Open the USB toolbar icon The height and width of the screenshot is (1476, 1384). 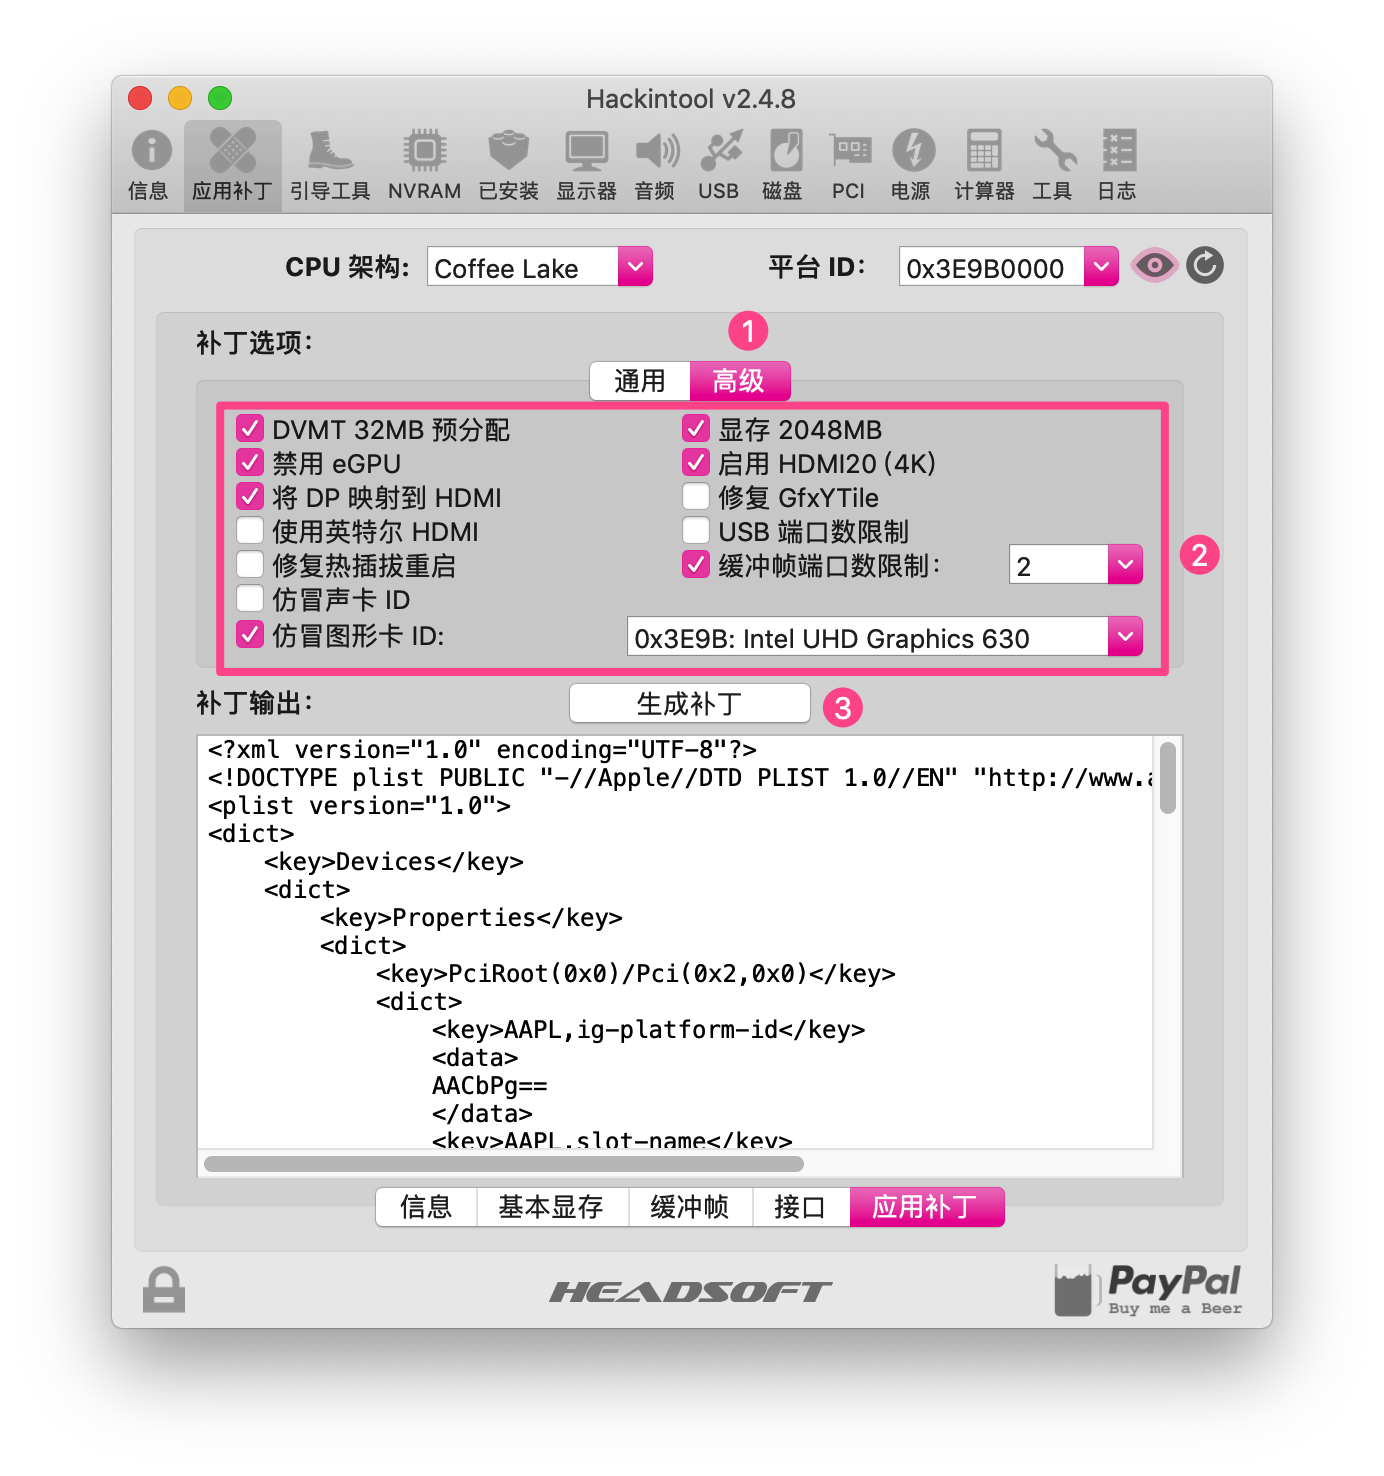click(x=720, y=165)
